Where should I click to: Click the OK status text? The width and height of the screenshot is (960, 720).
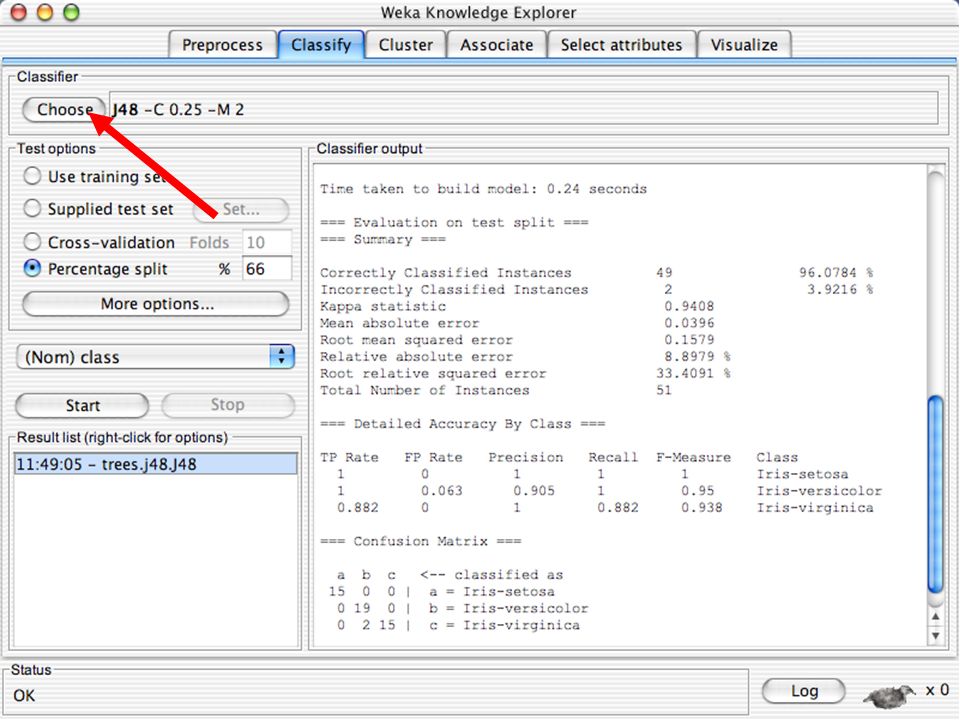point(24,696)
